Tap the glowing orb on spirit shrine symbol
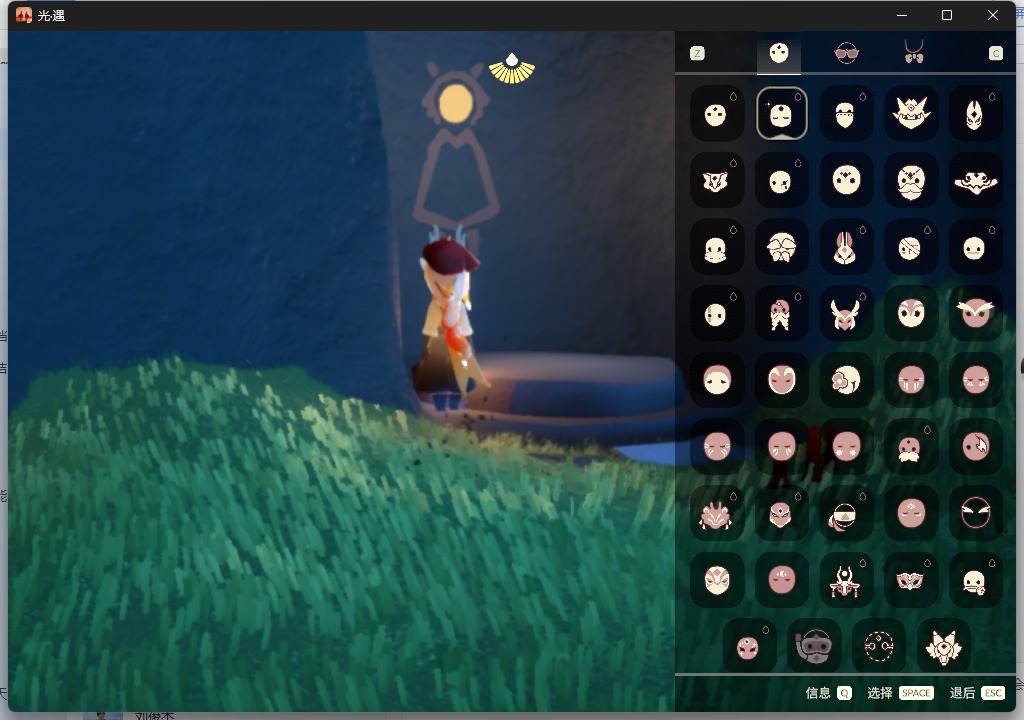 455,104
